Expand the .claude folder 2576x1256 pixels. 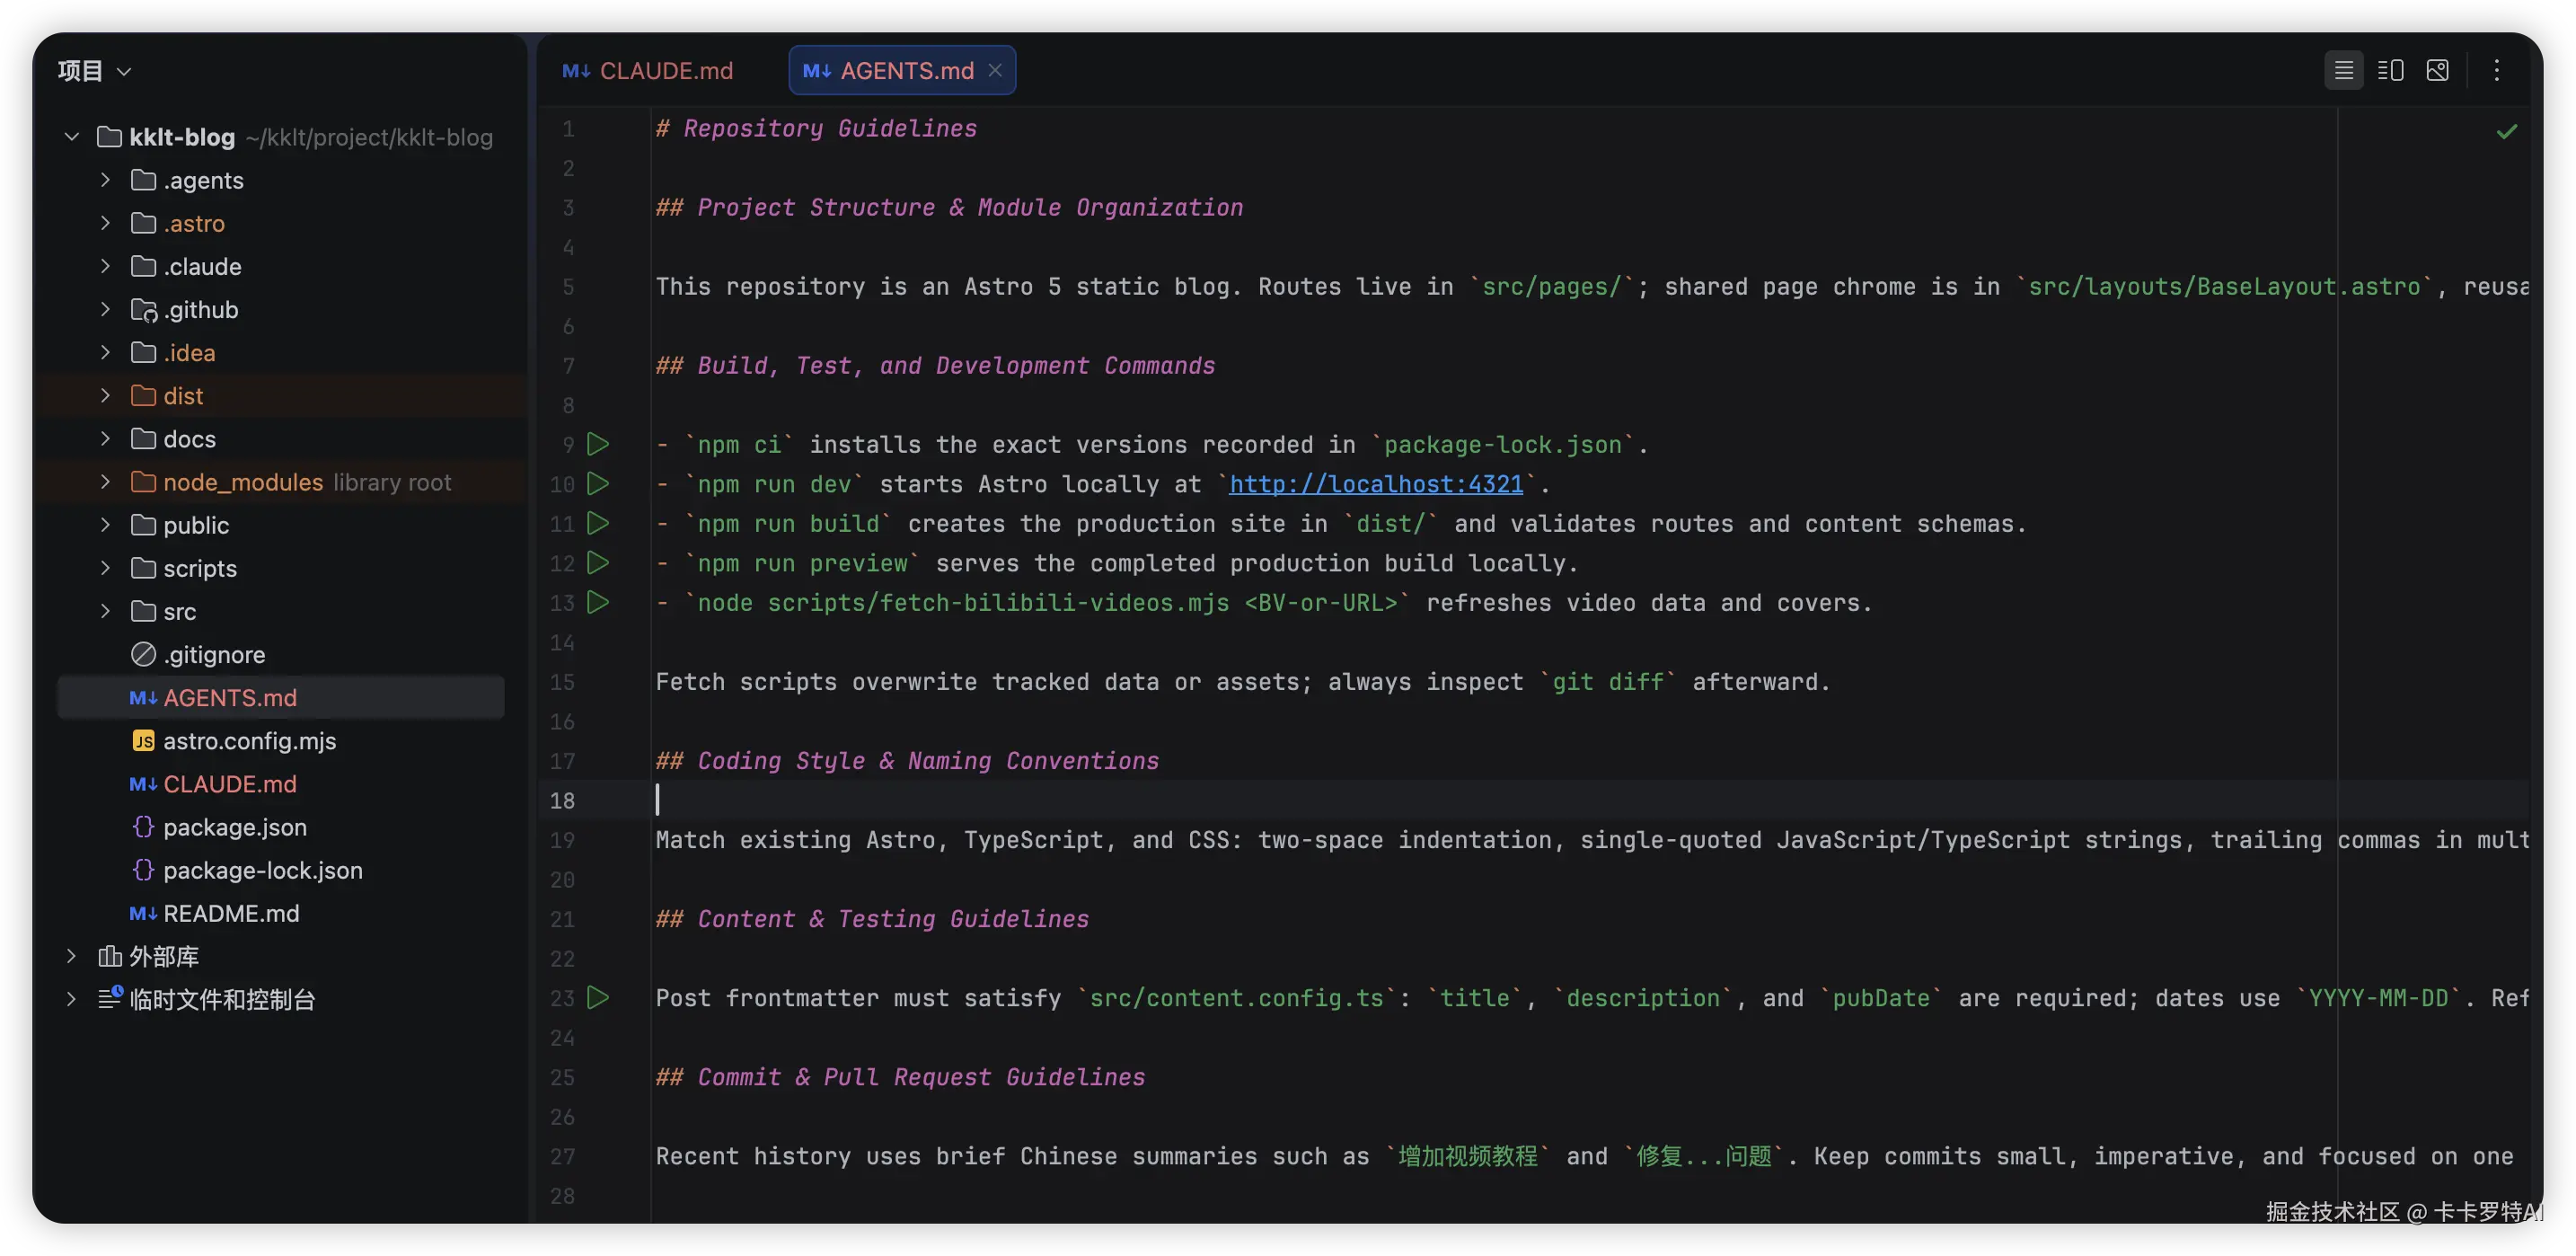105,266
